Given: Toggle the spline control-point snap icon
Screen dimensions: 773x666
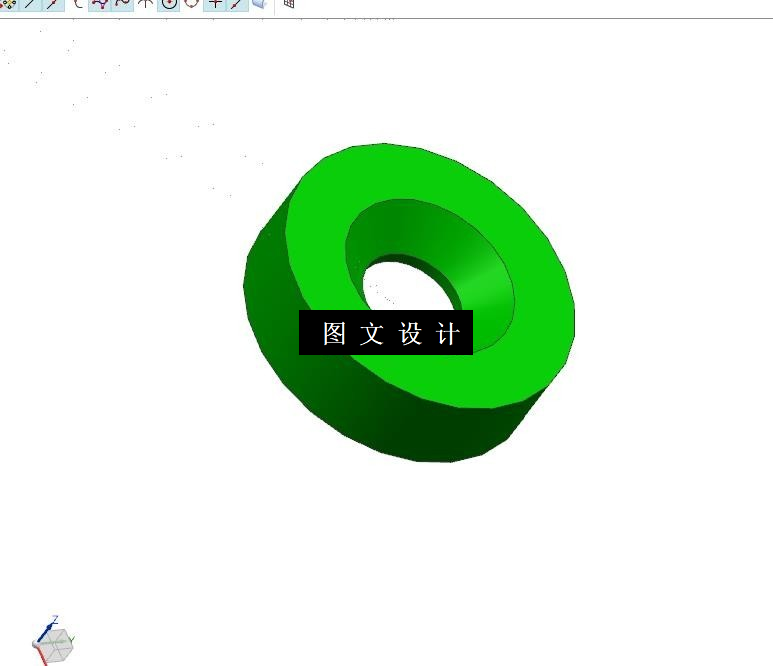Looking at the screenshot, I should 100,4.
